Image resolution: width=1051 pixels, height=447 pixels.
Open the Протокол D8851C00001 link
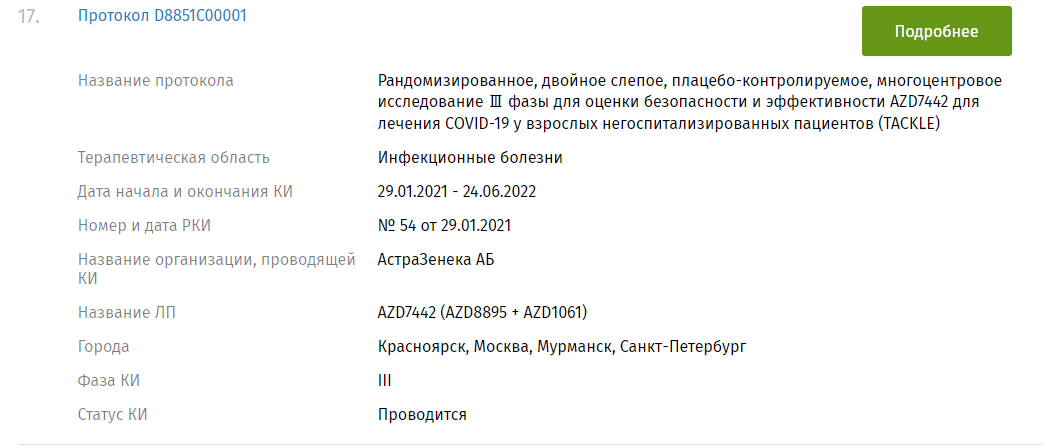pos(162,16)
